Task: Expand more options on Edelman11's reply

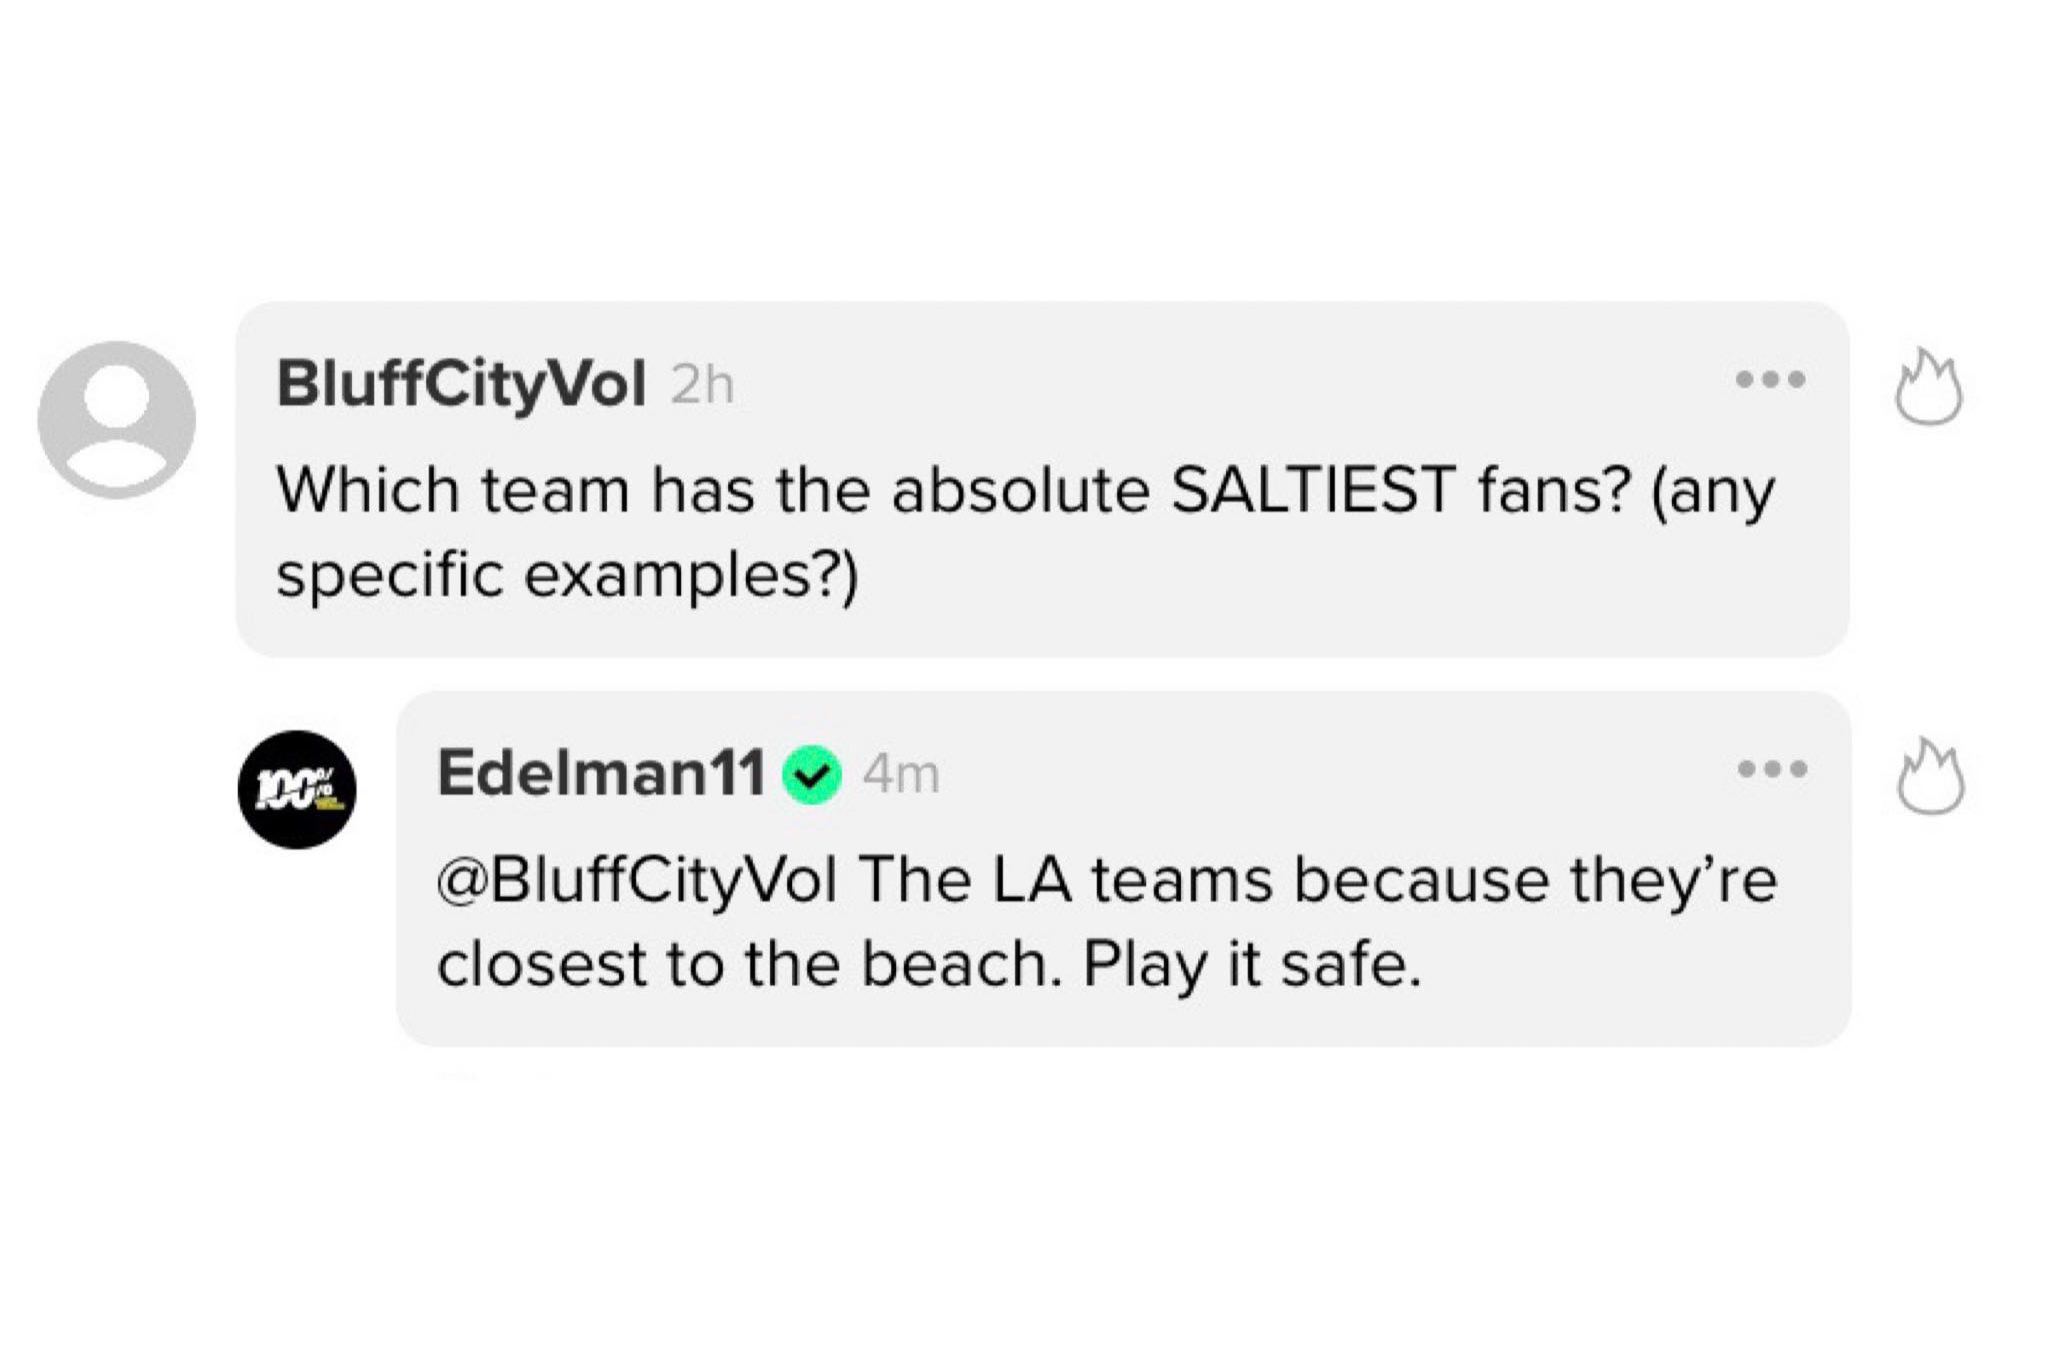Action: click(1772, 769)
